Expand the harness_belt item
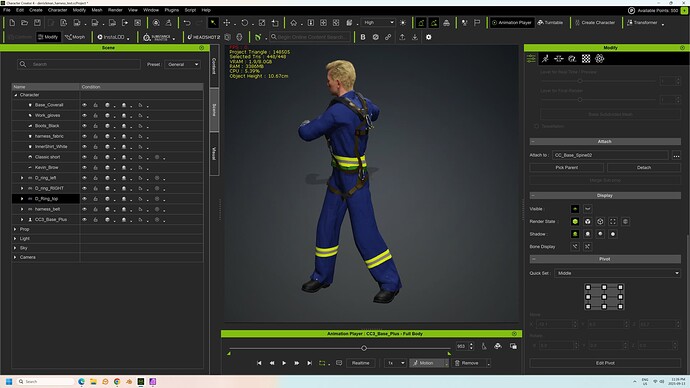Image resolution: width=690 pixels, height=388 pixels. point(22,209)
